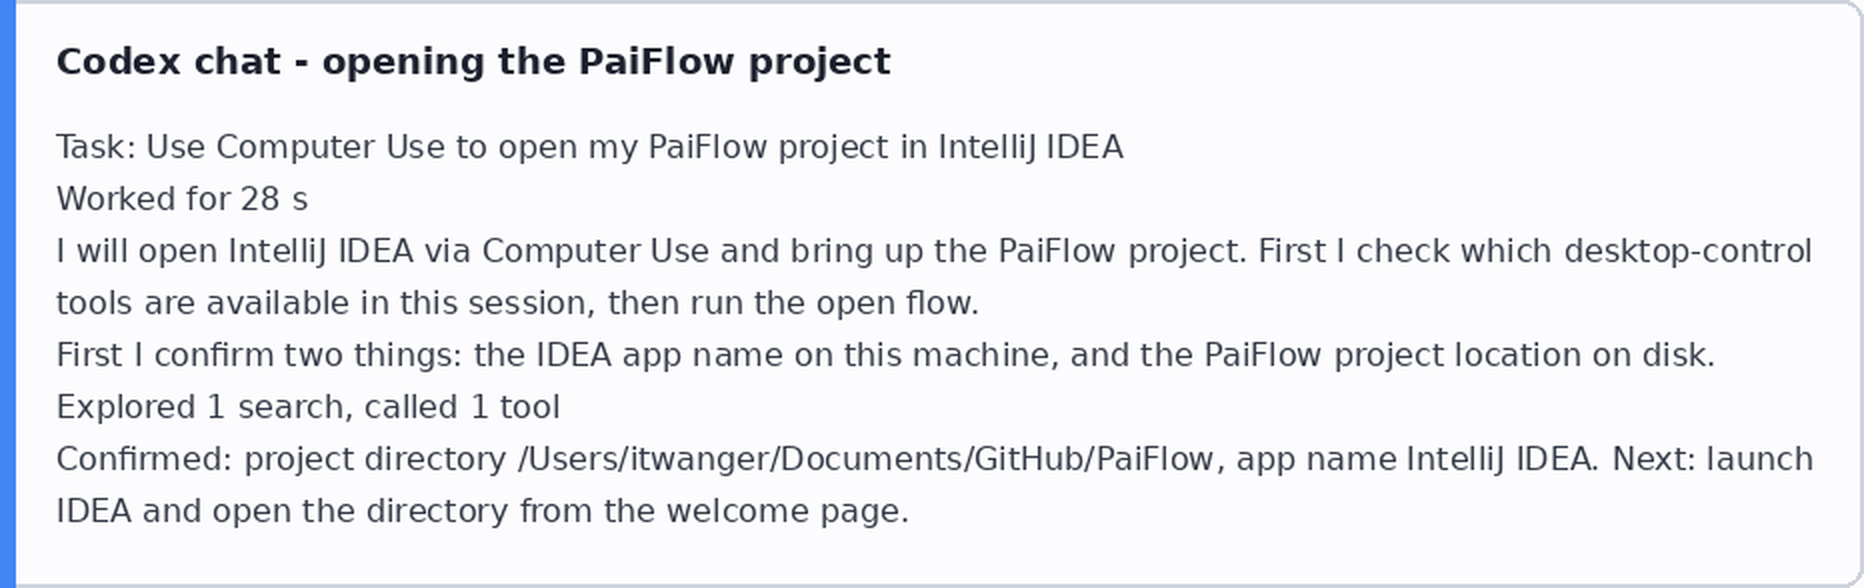Click the blue accent bar on the card's left edge
This screenshot has height=588, width=1864.
point(8,294)
